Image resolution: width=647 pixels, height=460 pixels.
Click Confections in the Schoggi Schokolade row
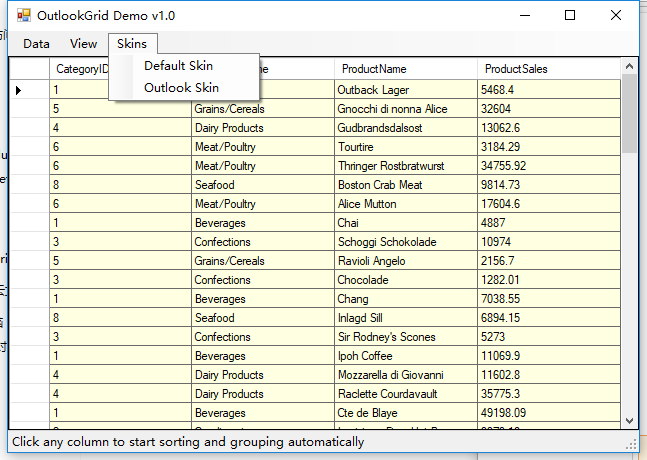pos(263,241)
